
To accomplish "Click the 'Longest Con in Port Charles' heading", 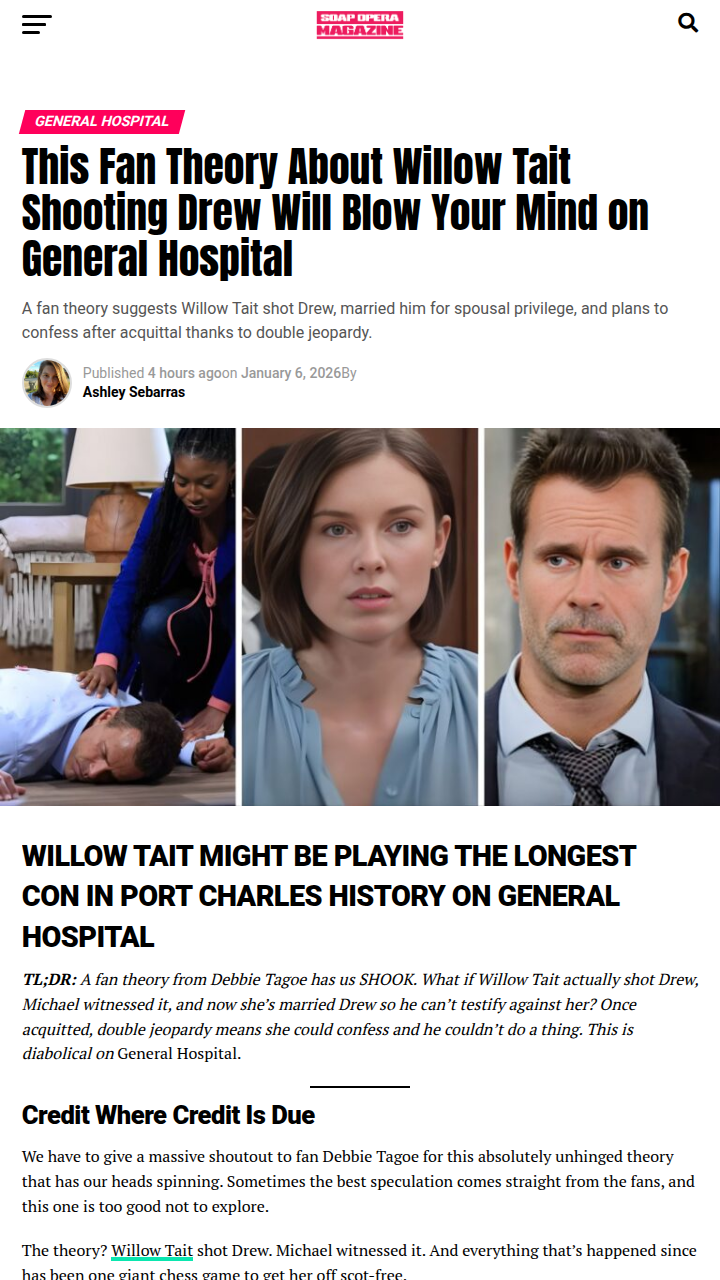I will (x=329, y=896).
